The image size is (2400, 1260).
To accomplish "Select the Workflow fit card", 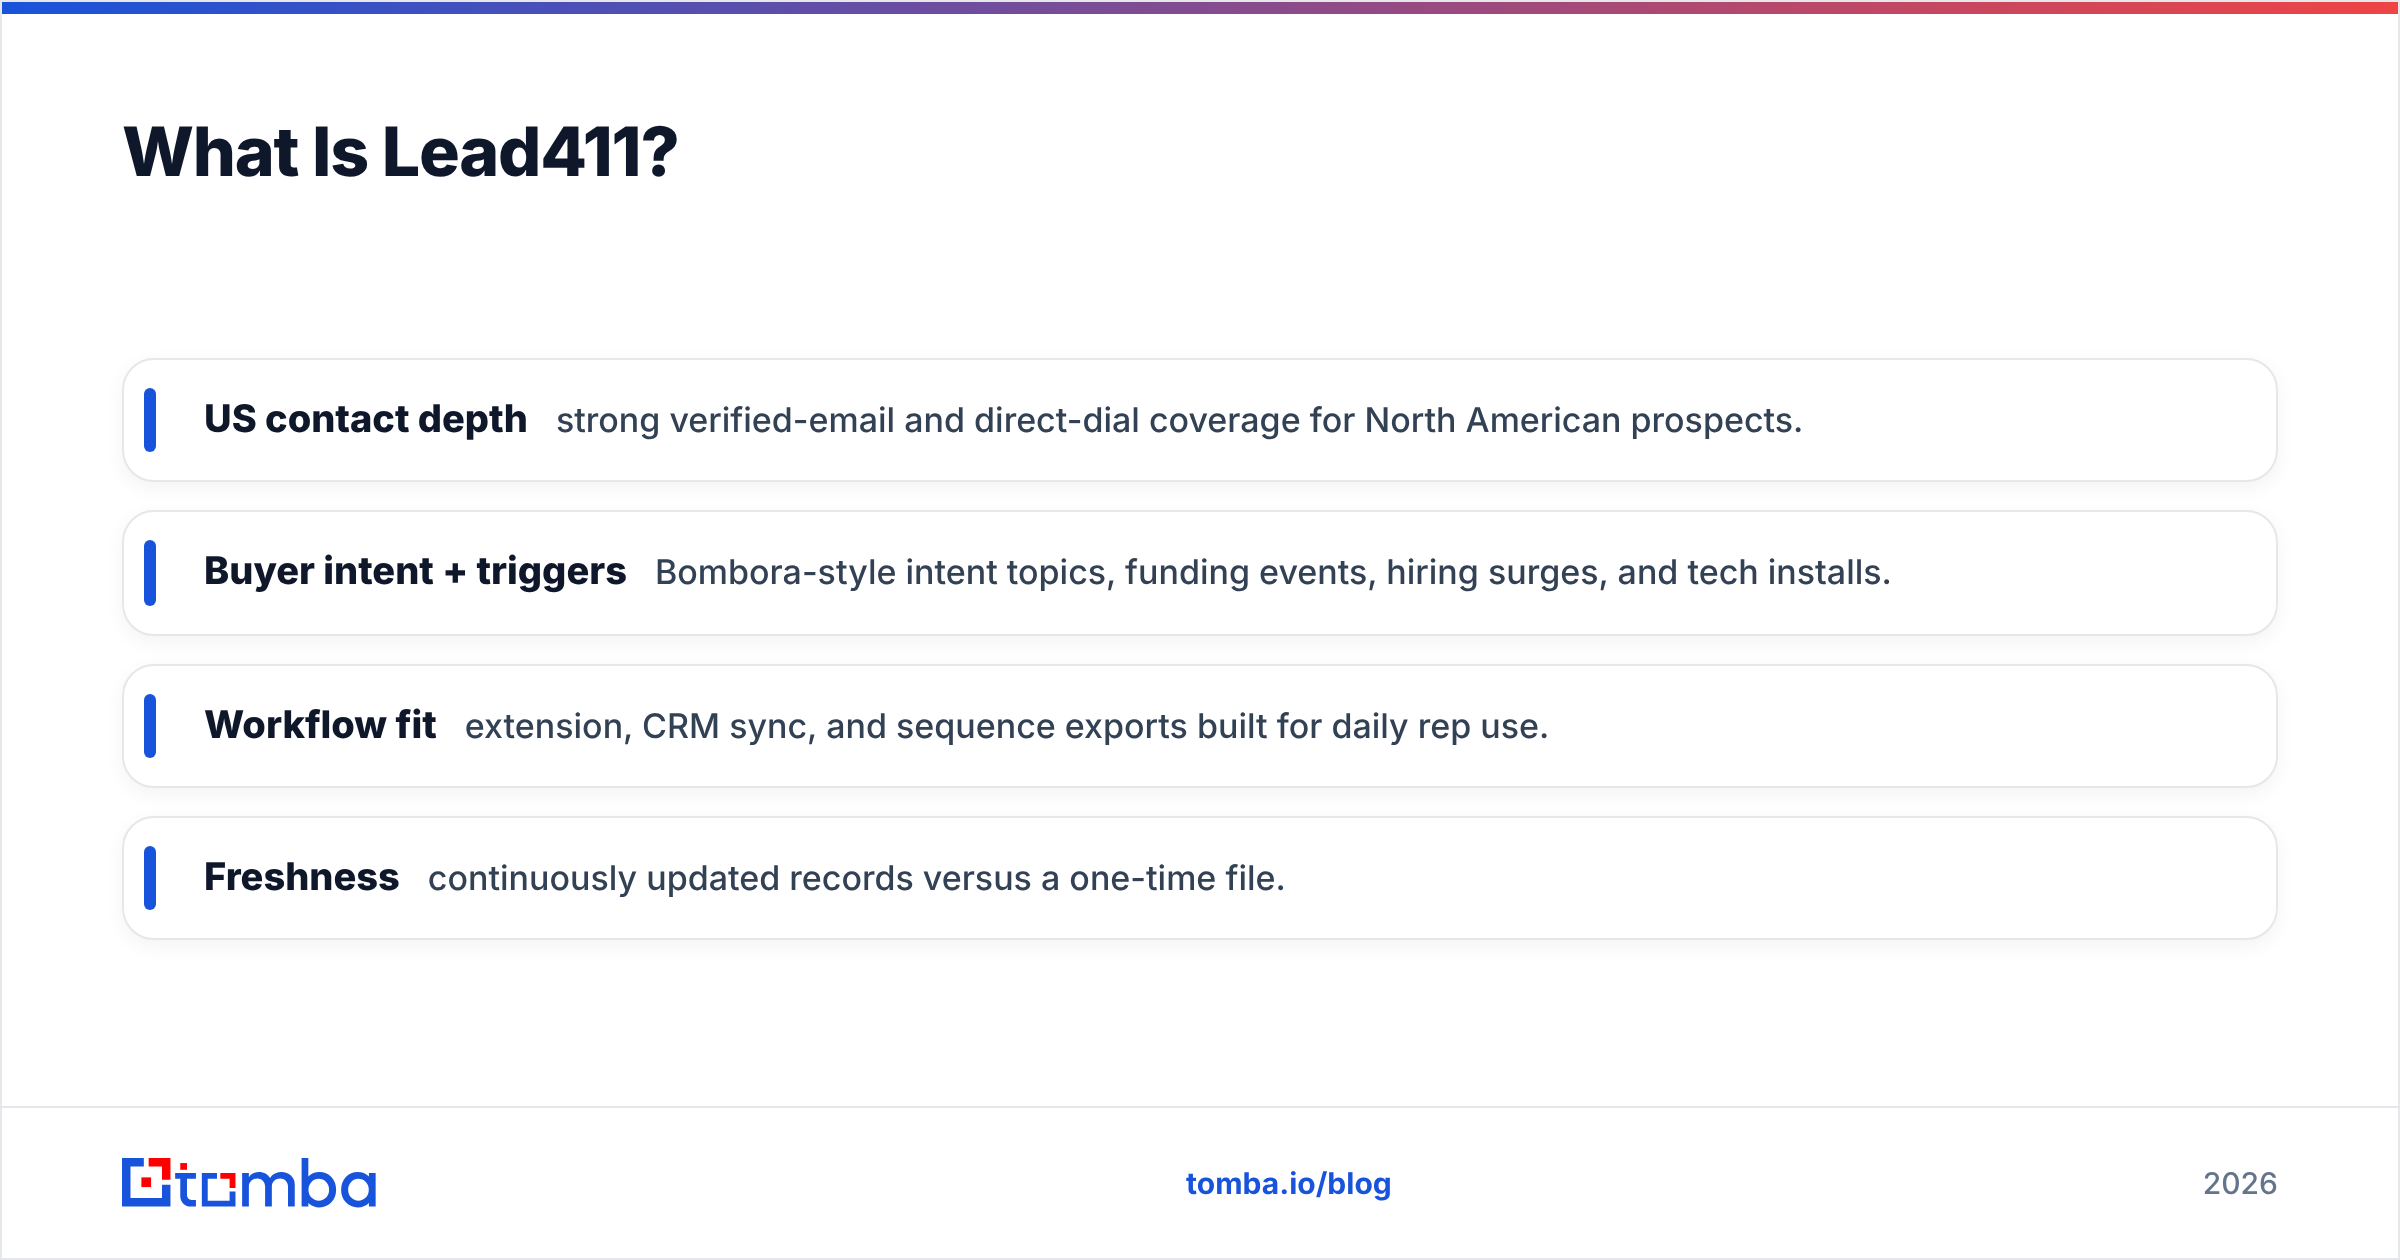I will (x=1200, y=726).
